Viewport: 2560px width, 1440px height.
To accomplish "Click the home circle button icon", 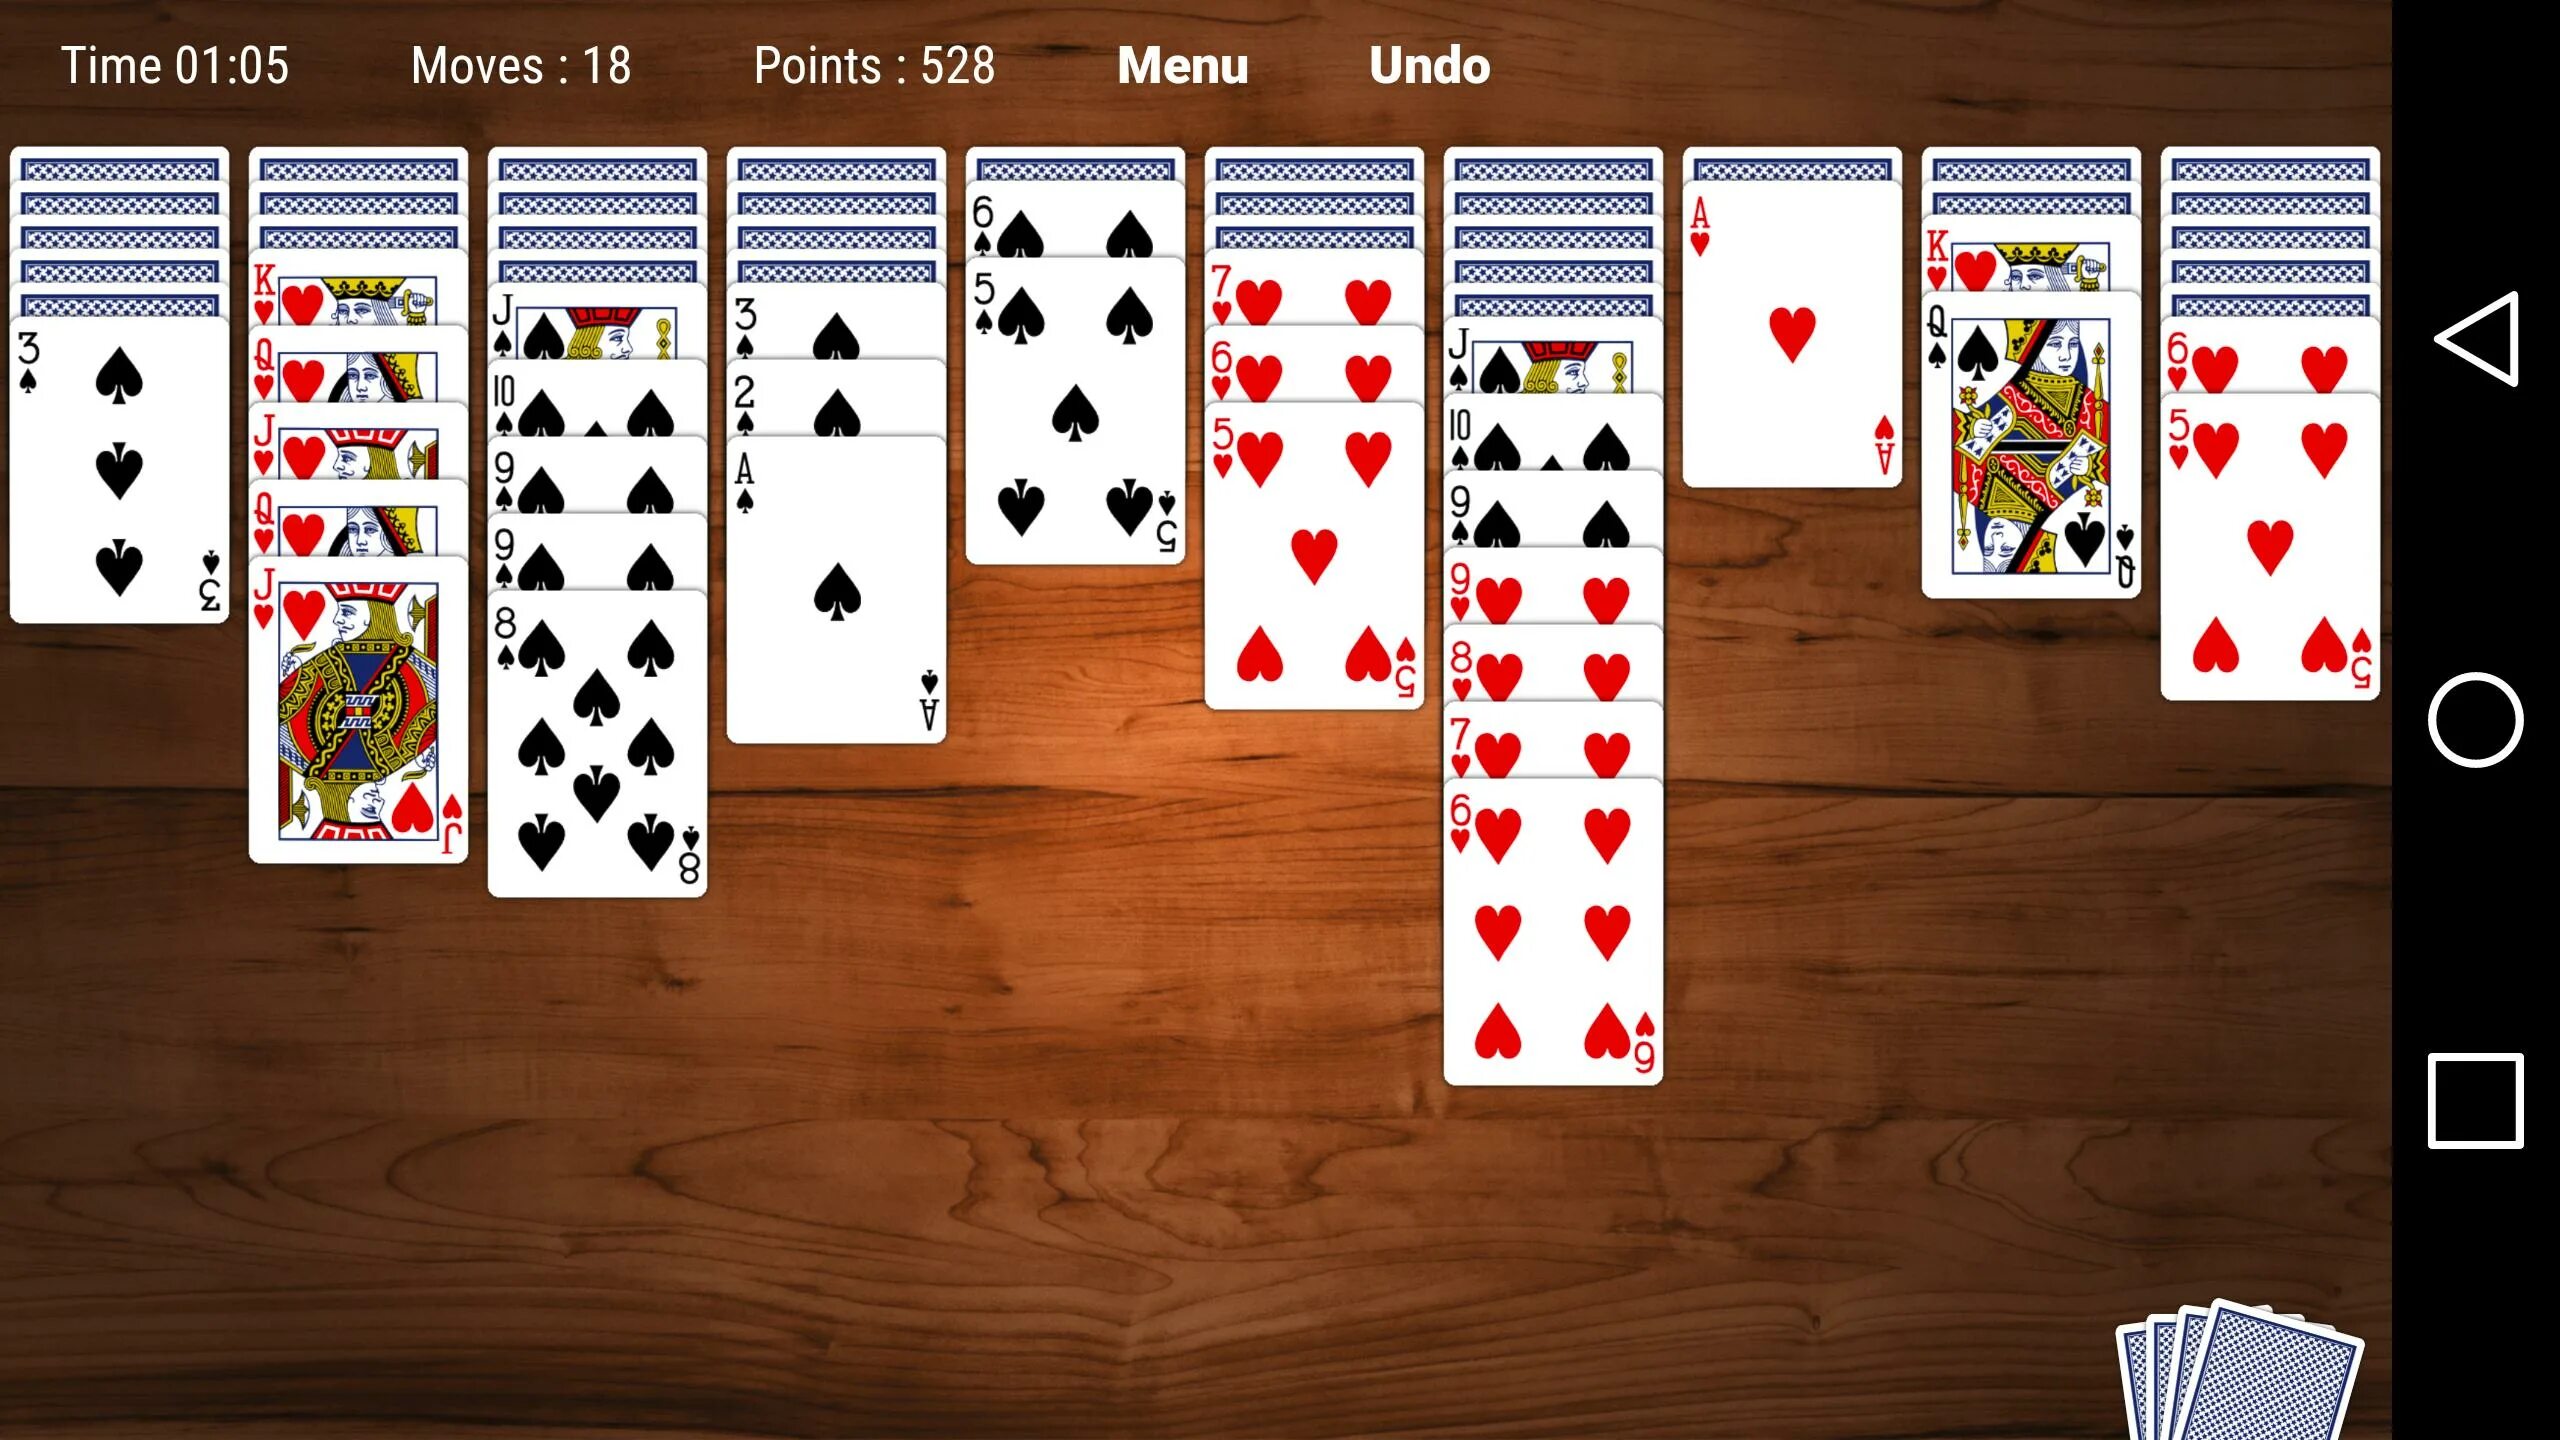I will [2484, 719].
